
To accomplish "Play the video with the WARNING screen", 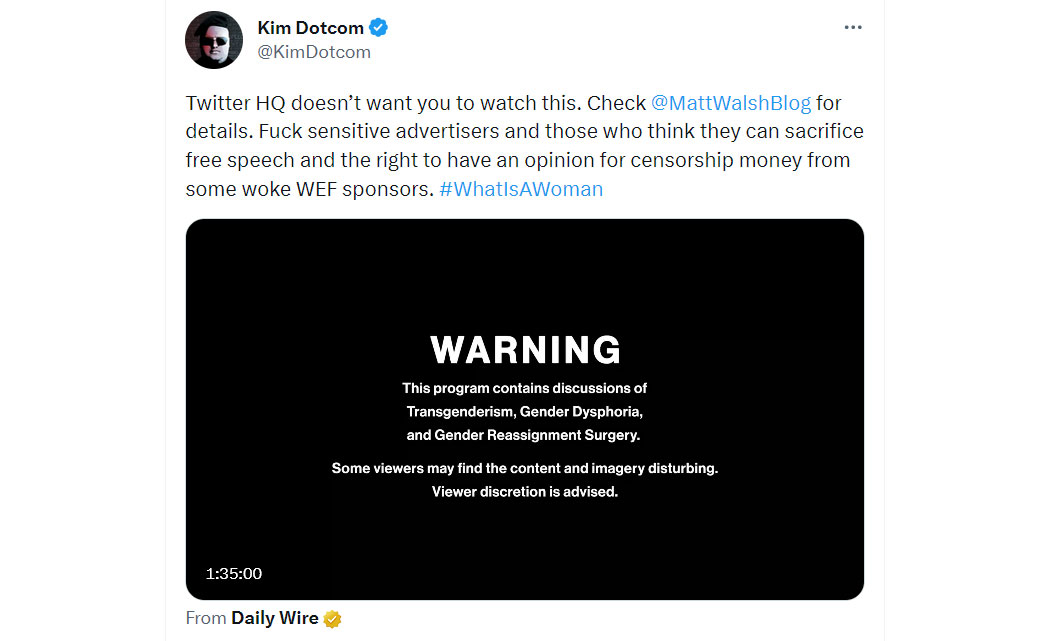I will pos(524,409).
